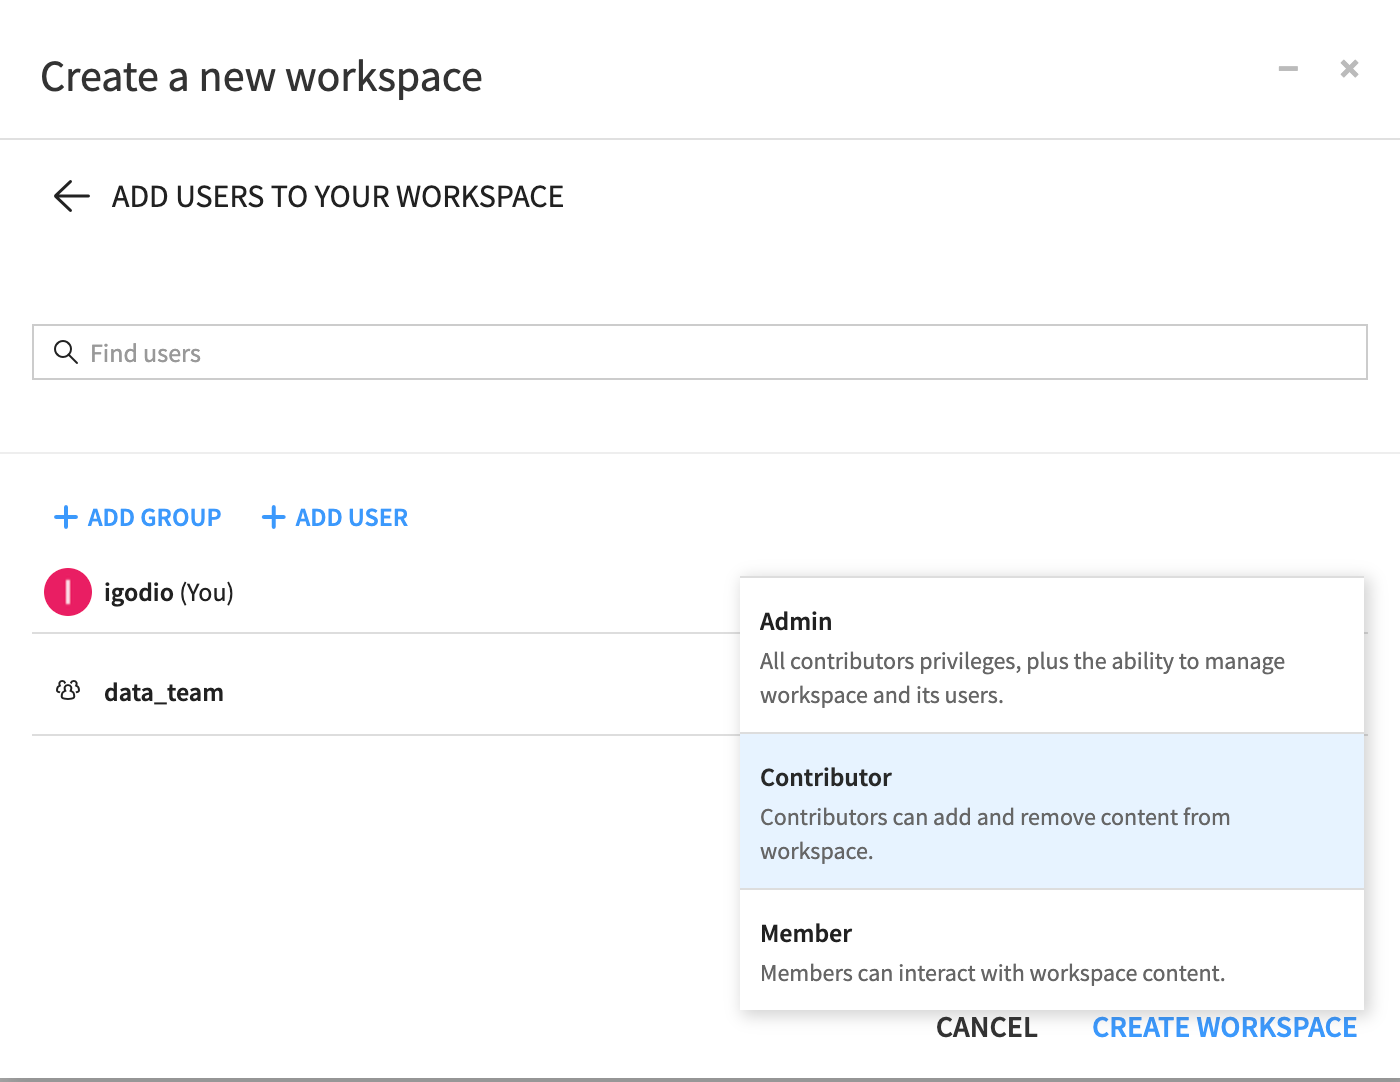Click the Create a new workspace title
Viewport: 1400px width, 1082px height.
pyautogui.click(x=261, y=77)
